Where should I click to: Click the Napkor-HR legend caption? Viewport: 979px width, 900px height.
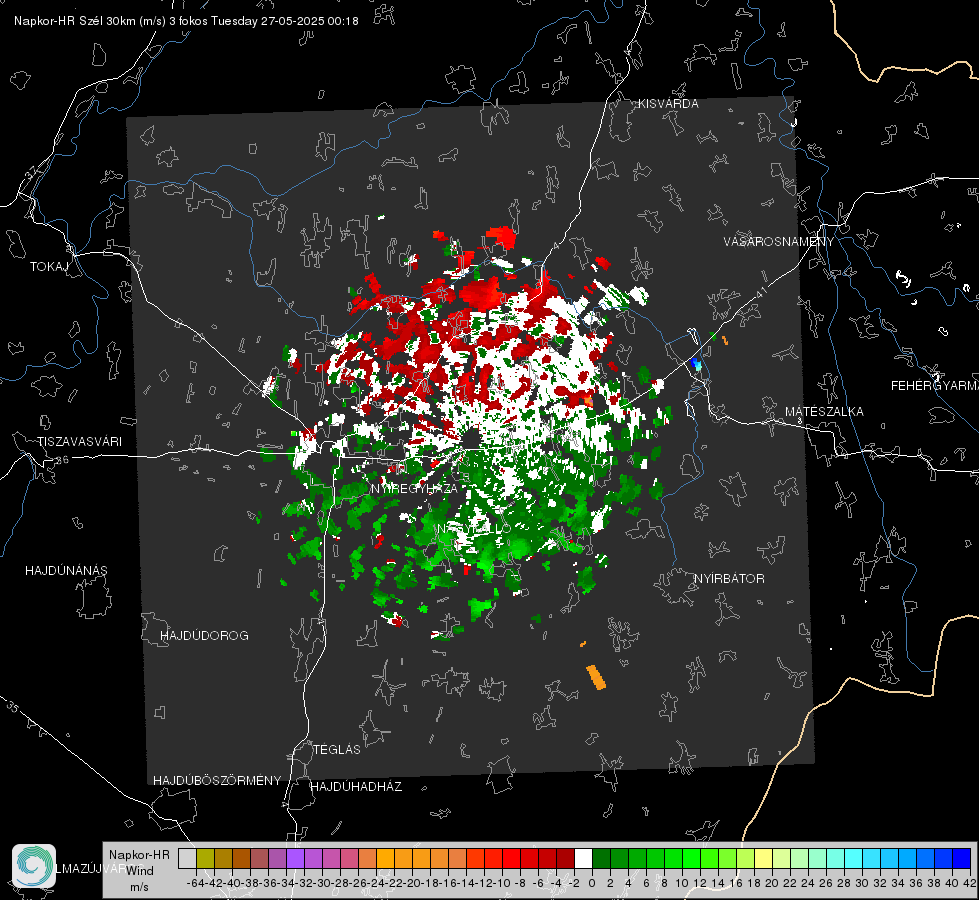pyautogui.click(x=139, y=855)
